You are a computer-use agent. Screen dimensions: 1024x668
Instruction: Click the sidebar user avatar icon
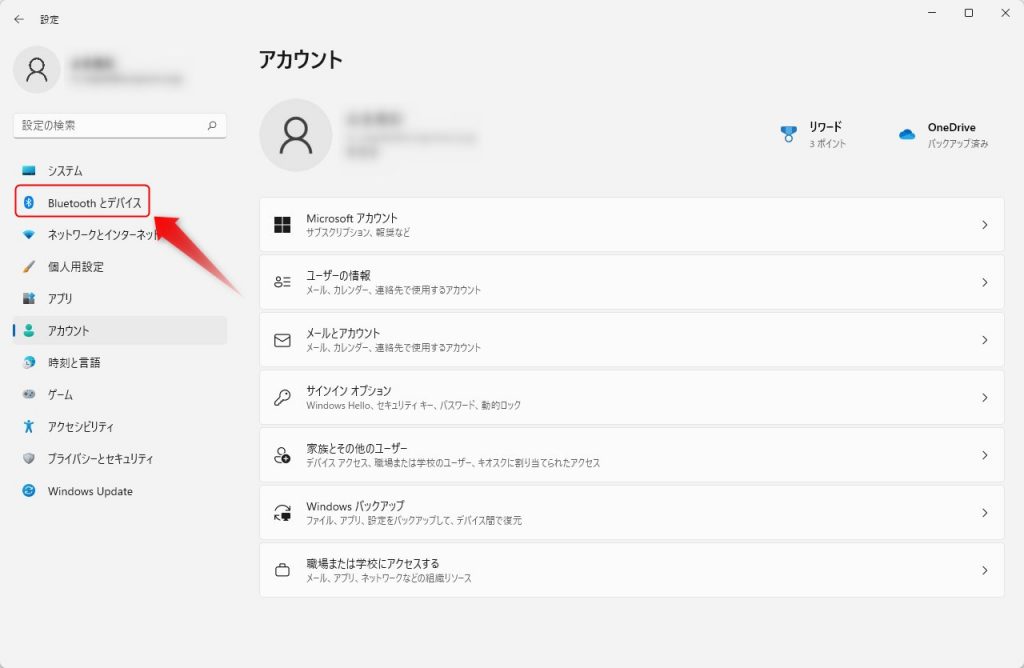(37, 69)
